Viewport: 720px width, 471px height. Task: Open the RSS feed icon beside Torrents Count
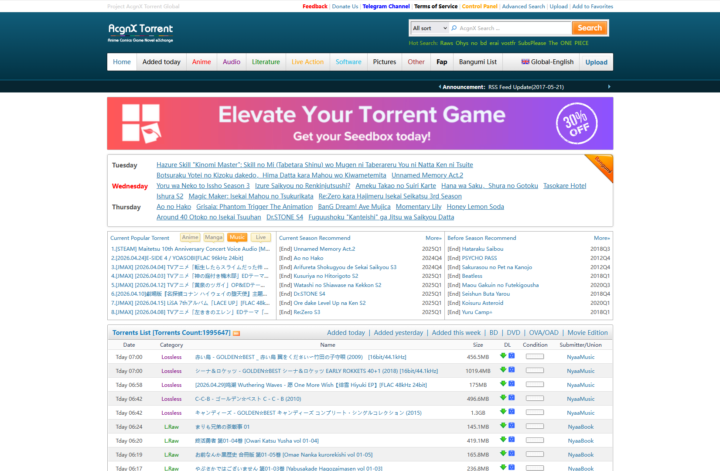pos(237,332)
